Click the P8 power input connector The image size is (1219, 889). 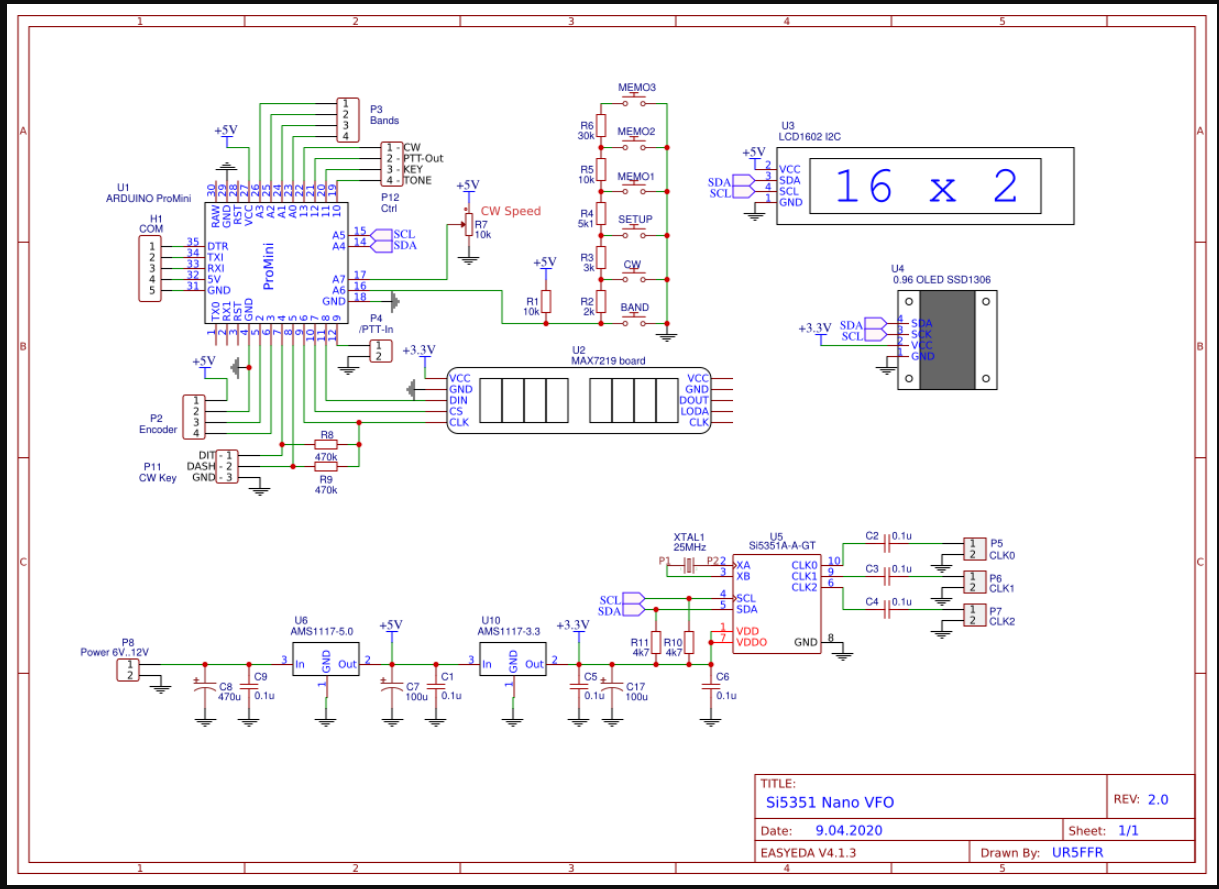128,669
